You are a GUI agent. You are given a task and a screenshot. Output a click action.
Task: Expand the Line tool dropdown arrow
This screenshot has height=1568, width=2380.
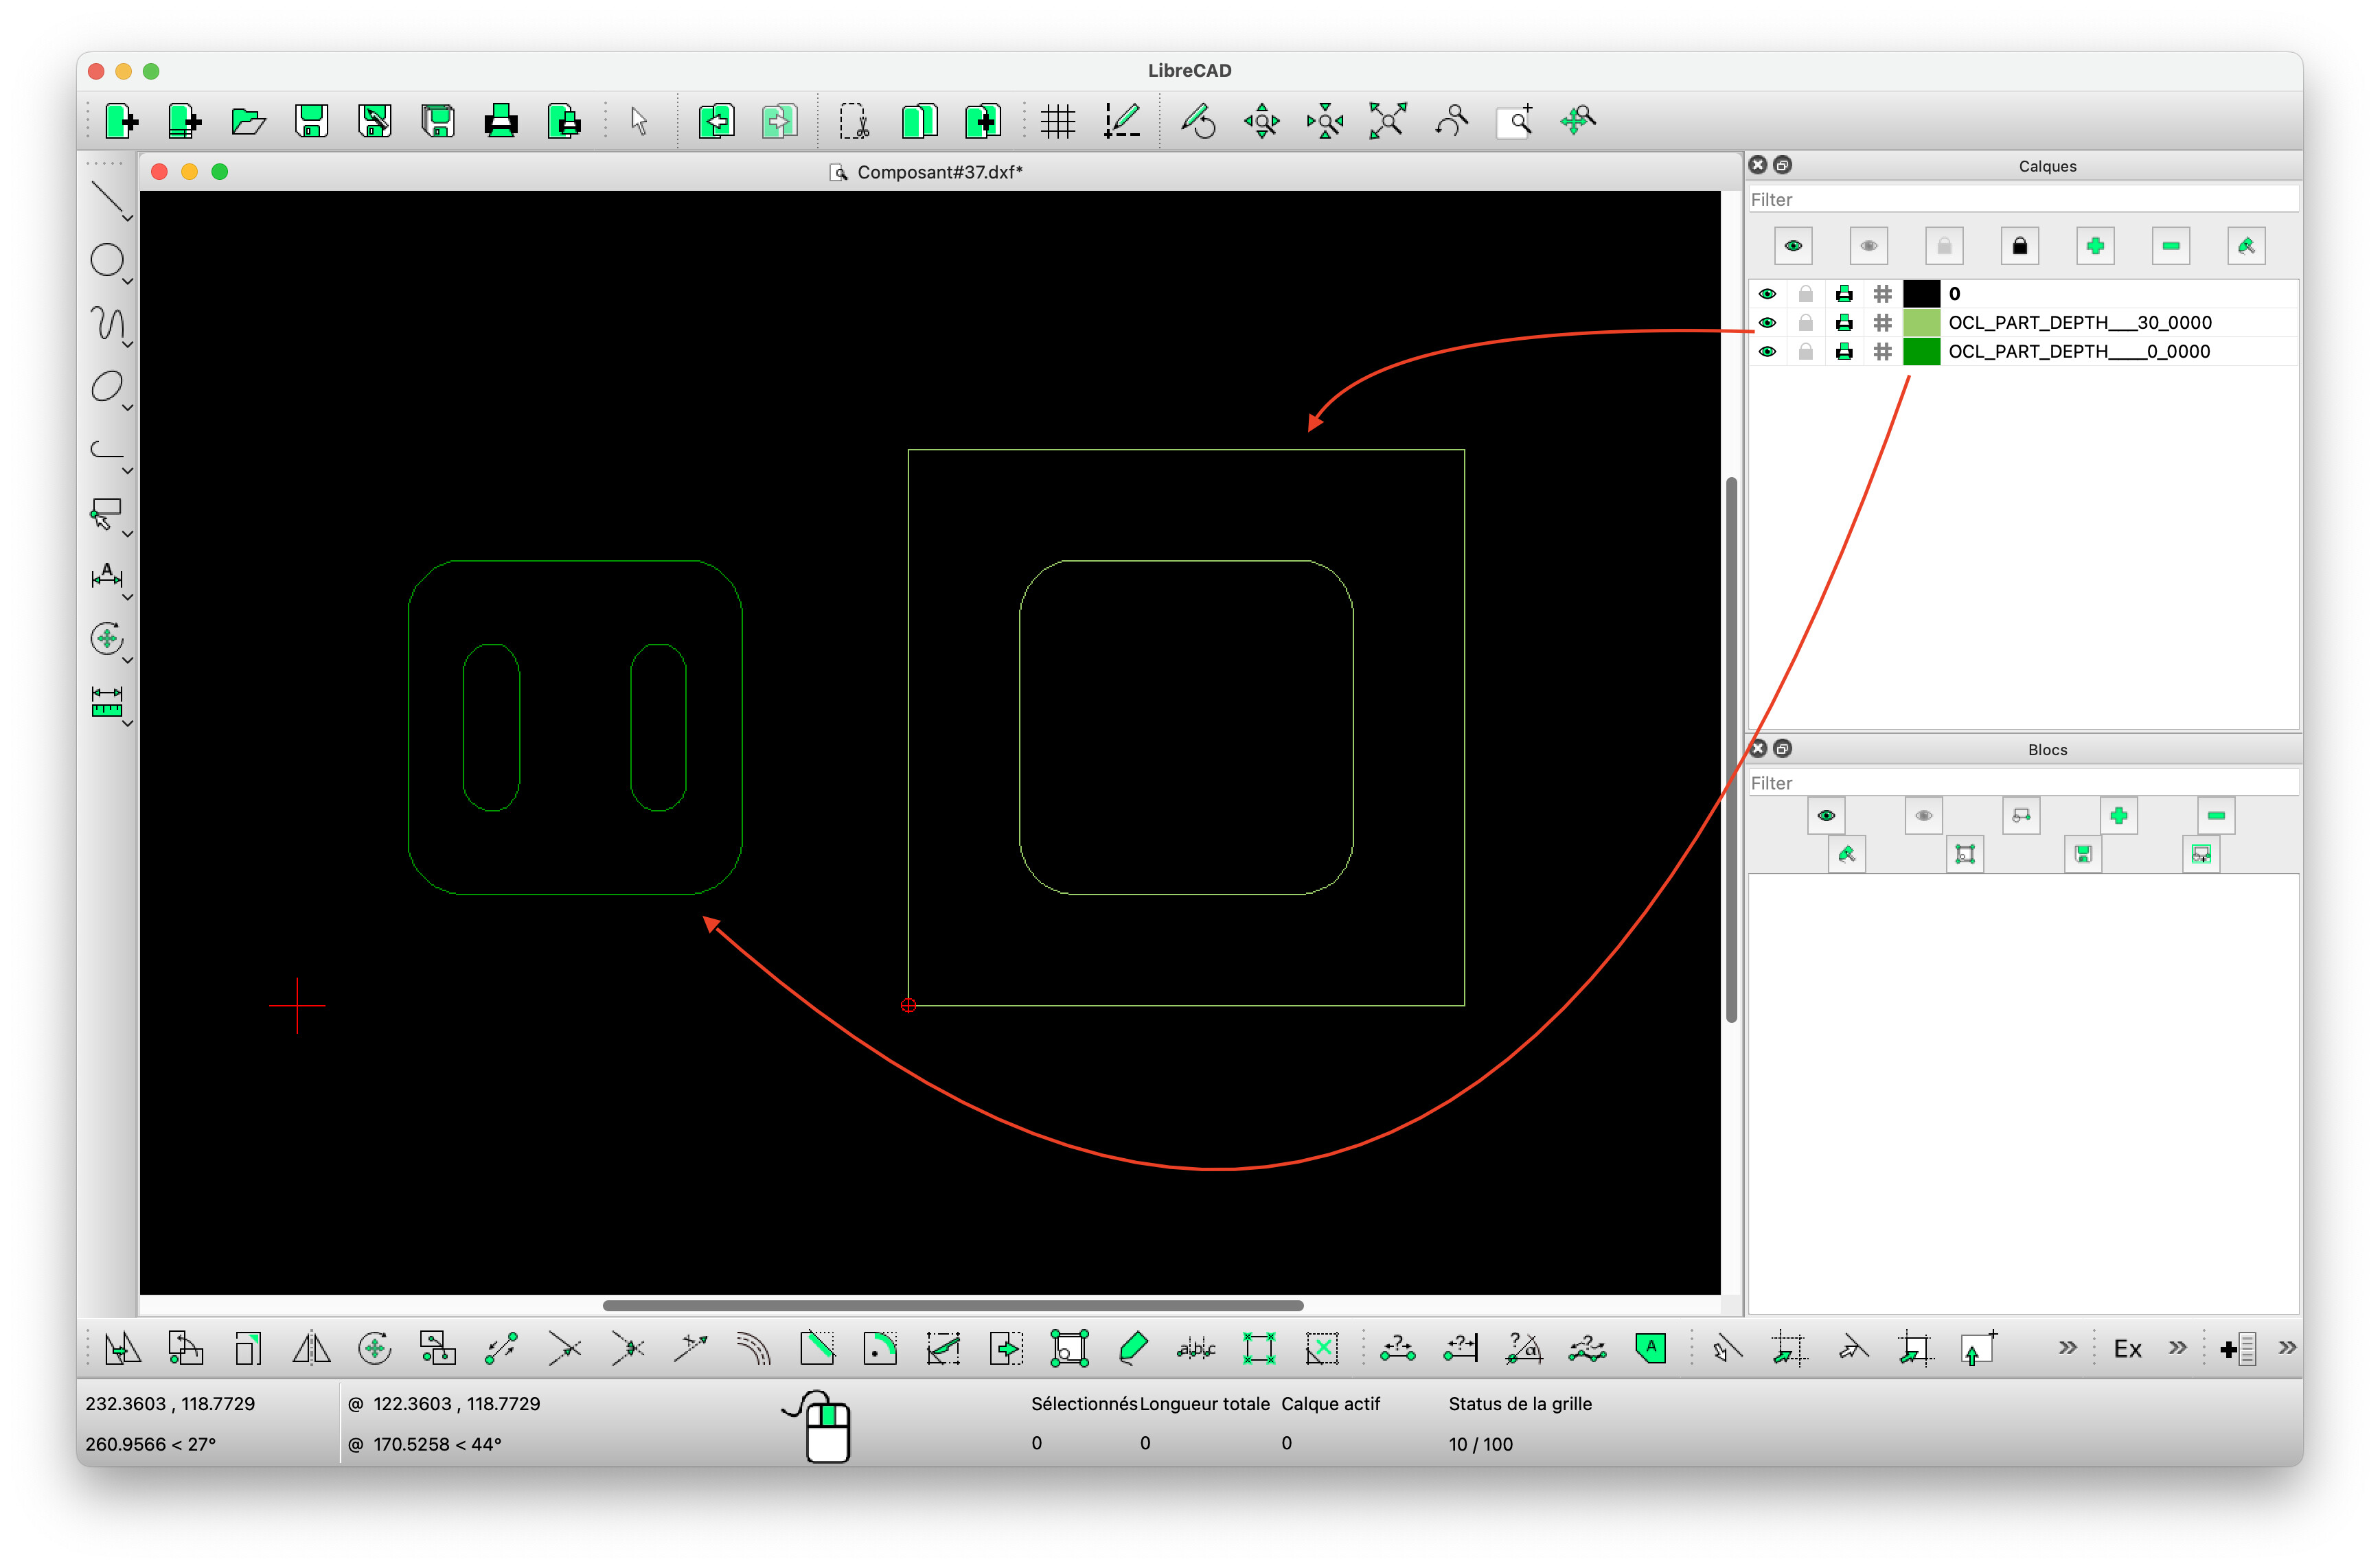(128, 217)
